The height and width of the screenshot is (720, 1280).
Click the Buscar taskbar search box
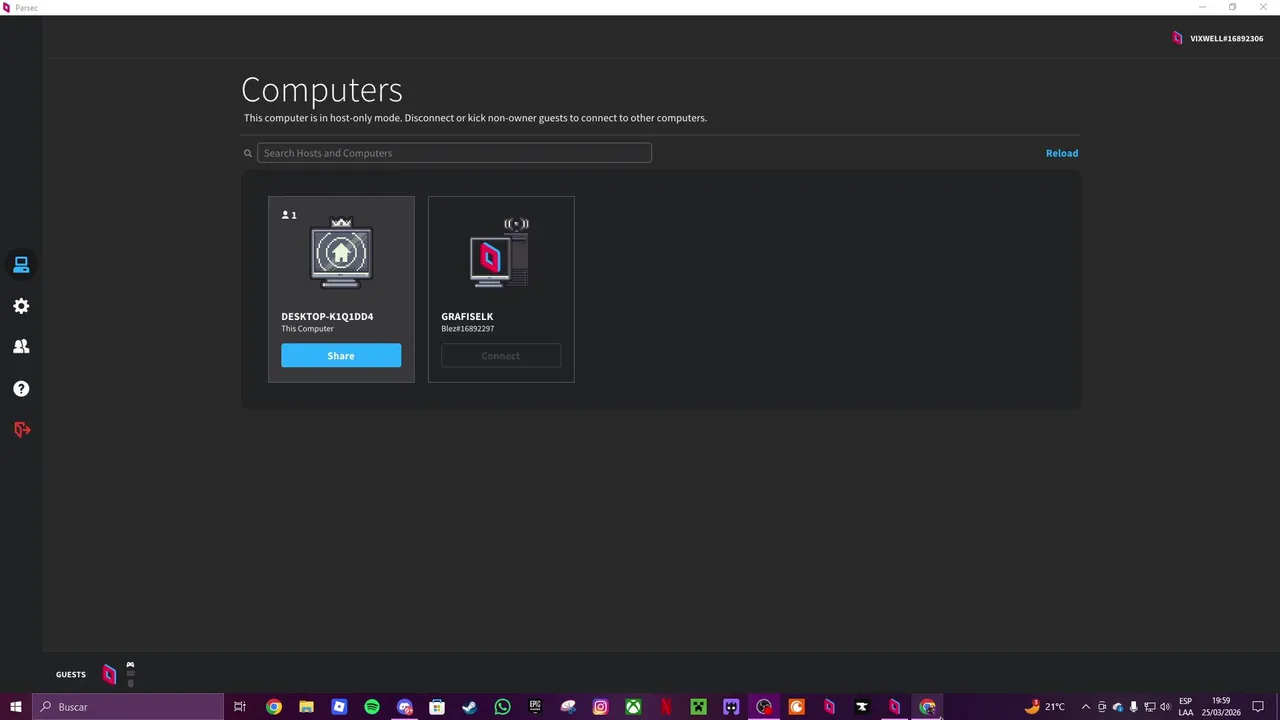tap(128, 707)
